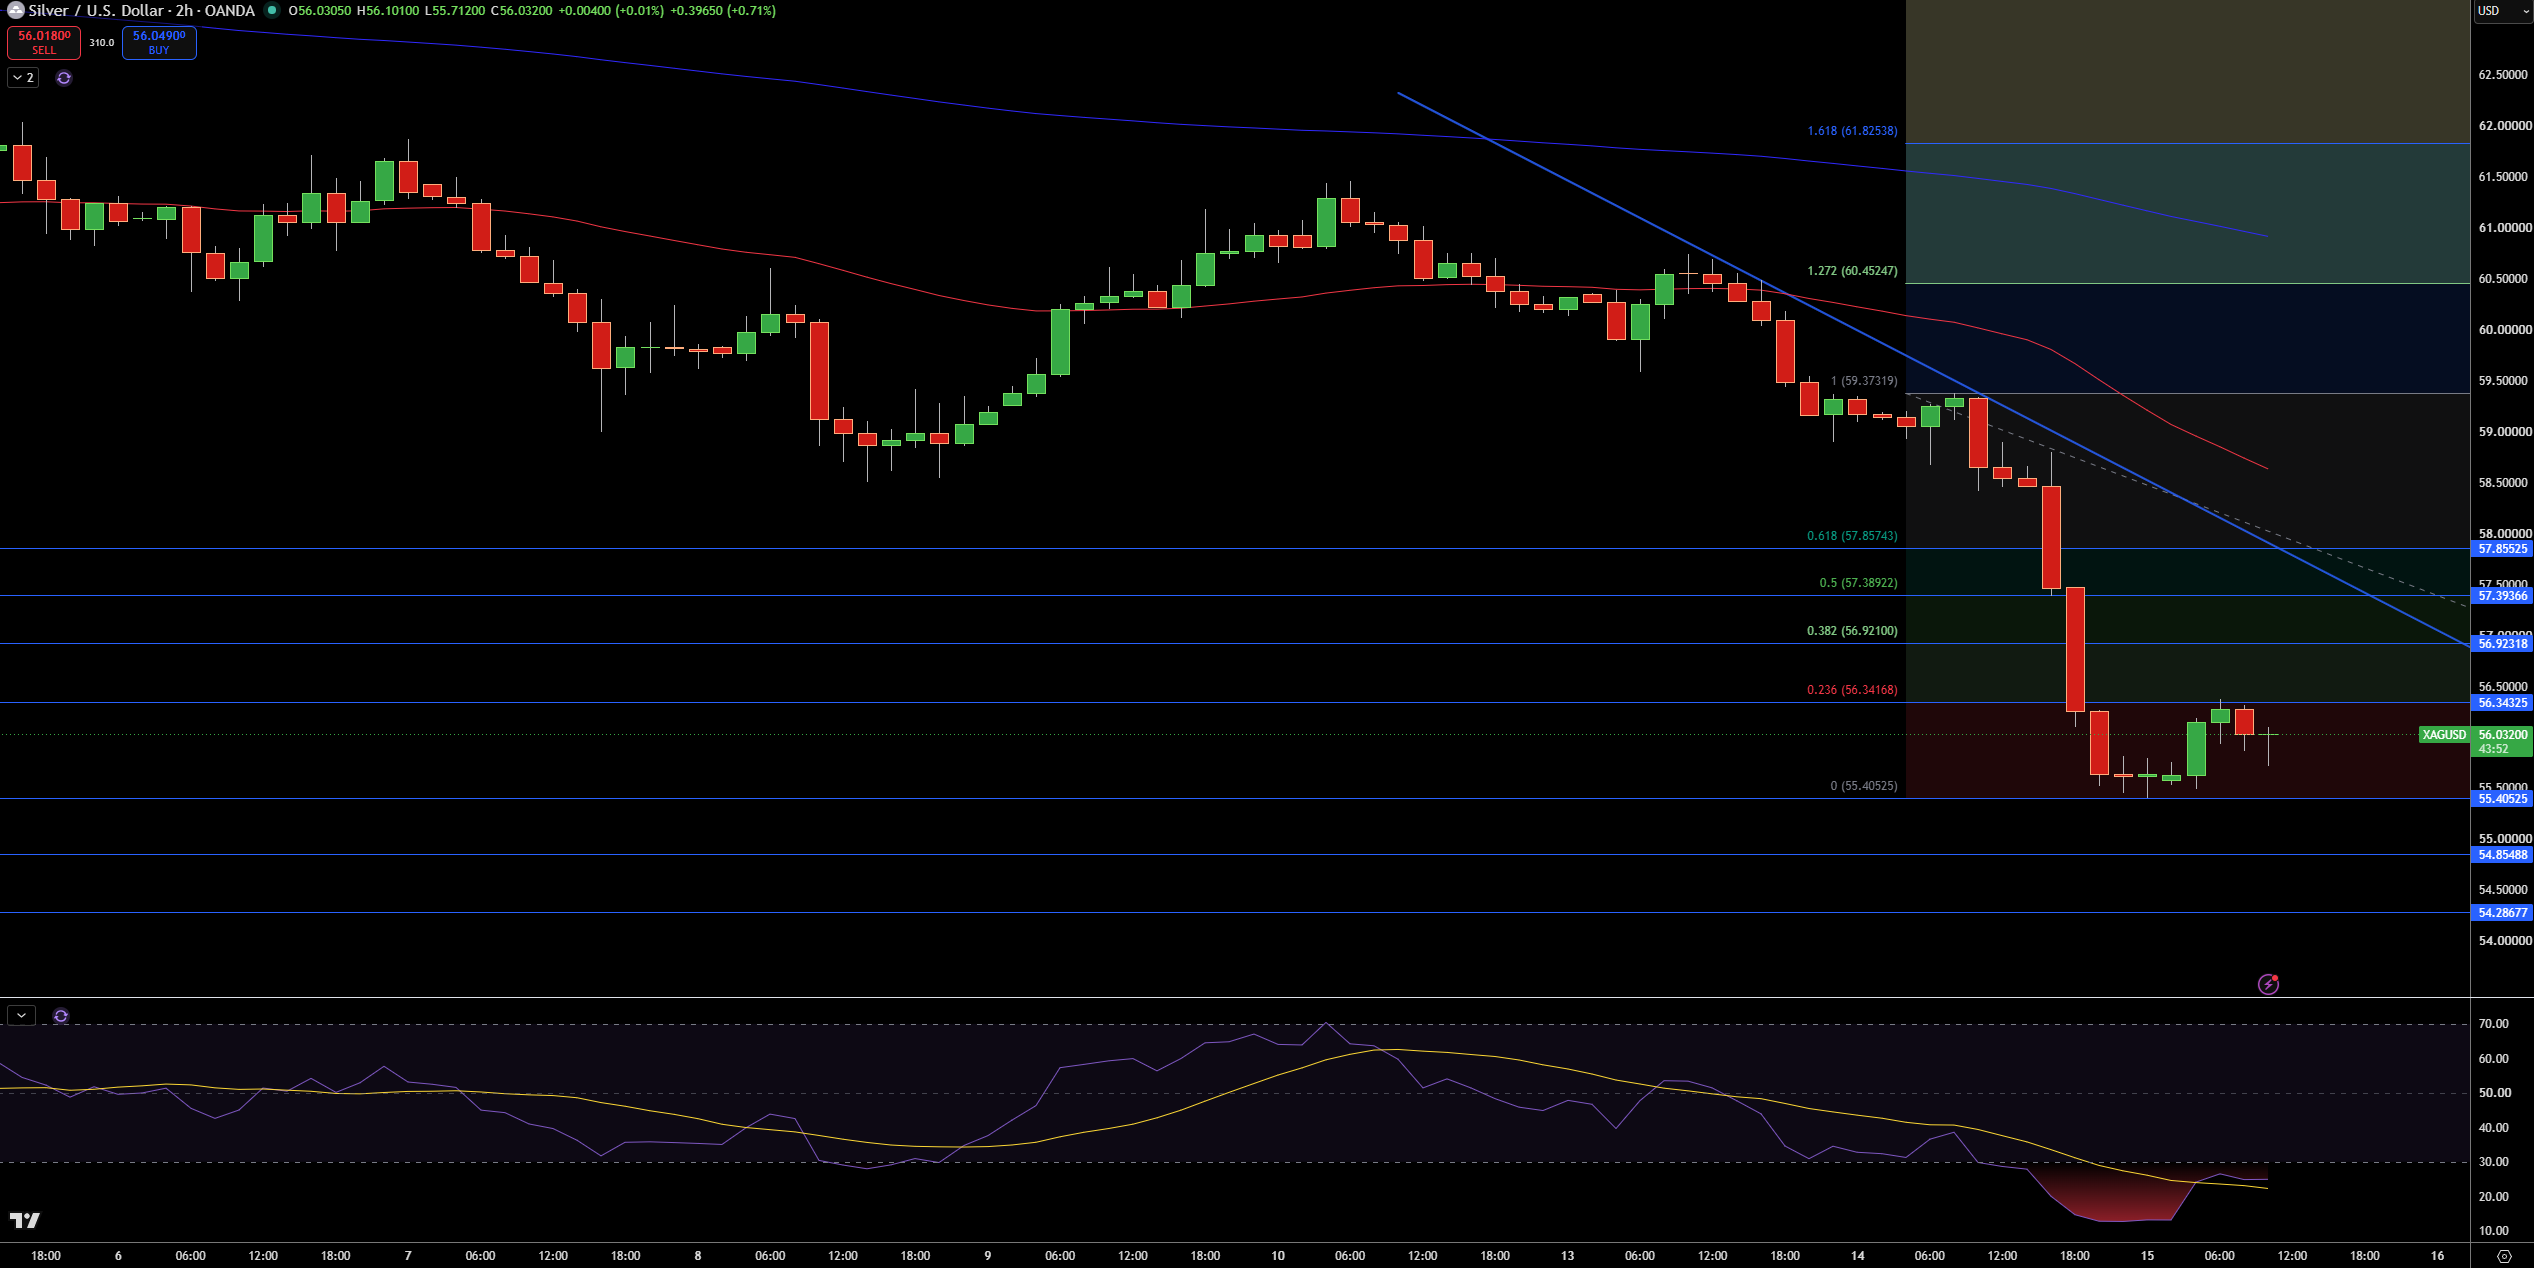Viewport: 2534px width, 1268px height.
Task: Click the 0 (55.40525) Fibonacci label
Action: (1864, 786)
